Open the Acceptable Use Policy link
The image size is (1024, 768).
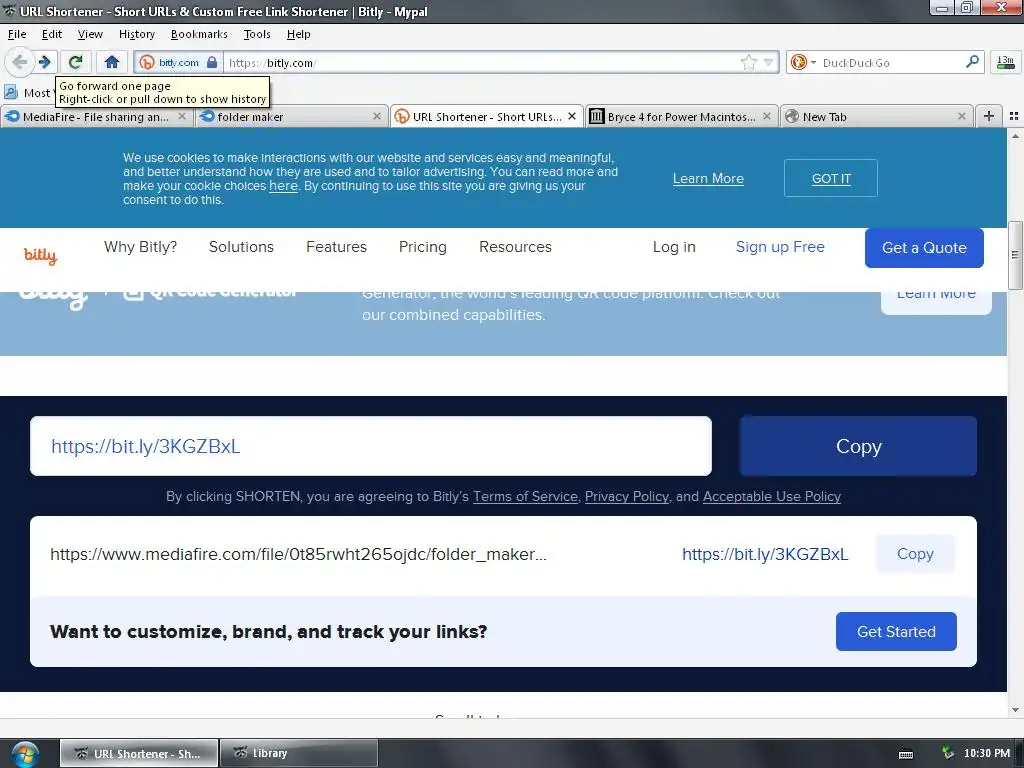click(x=772, y=496)
